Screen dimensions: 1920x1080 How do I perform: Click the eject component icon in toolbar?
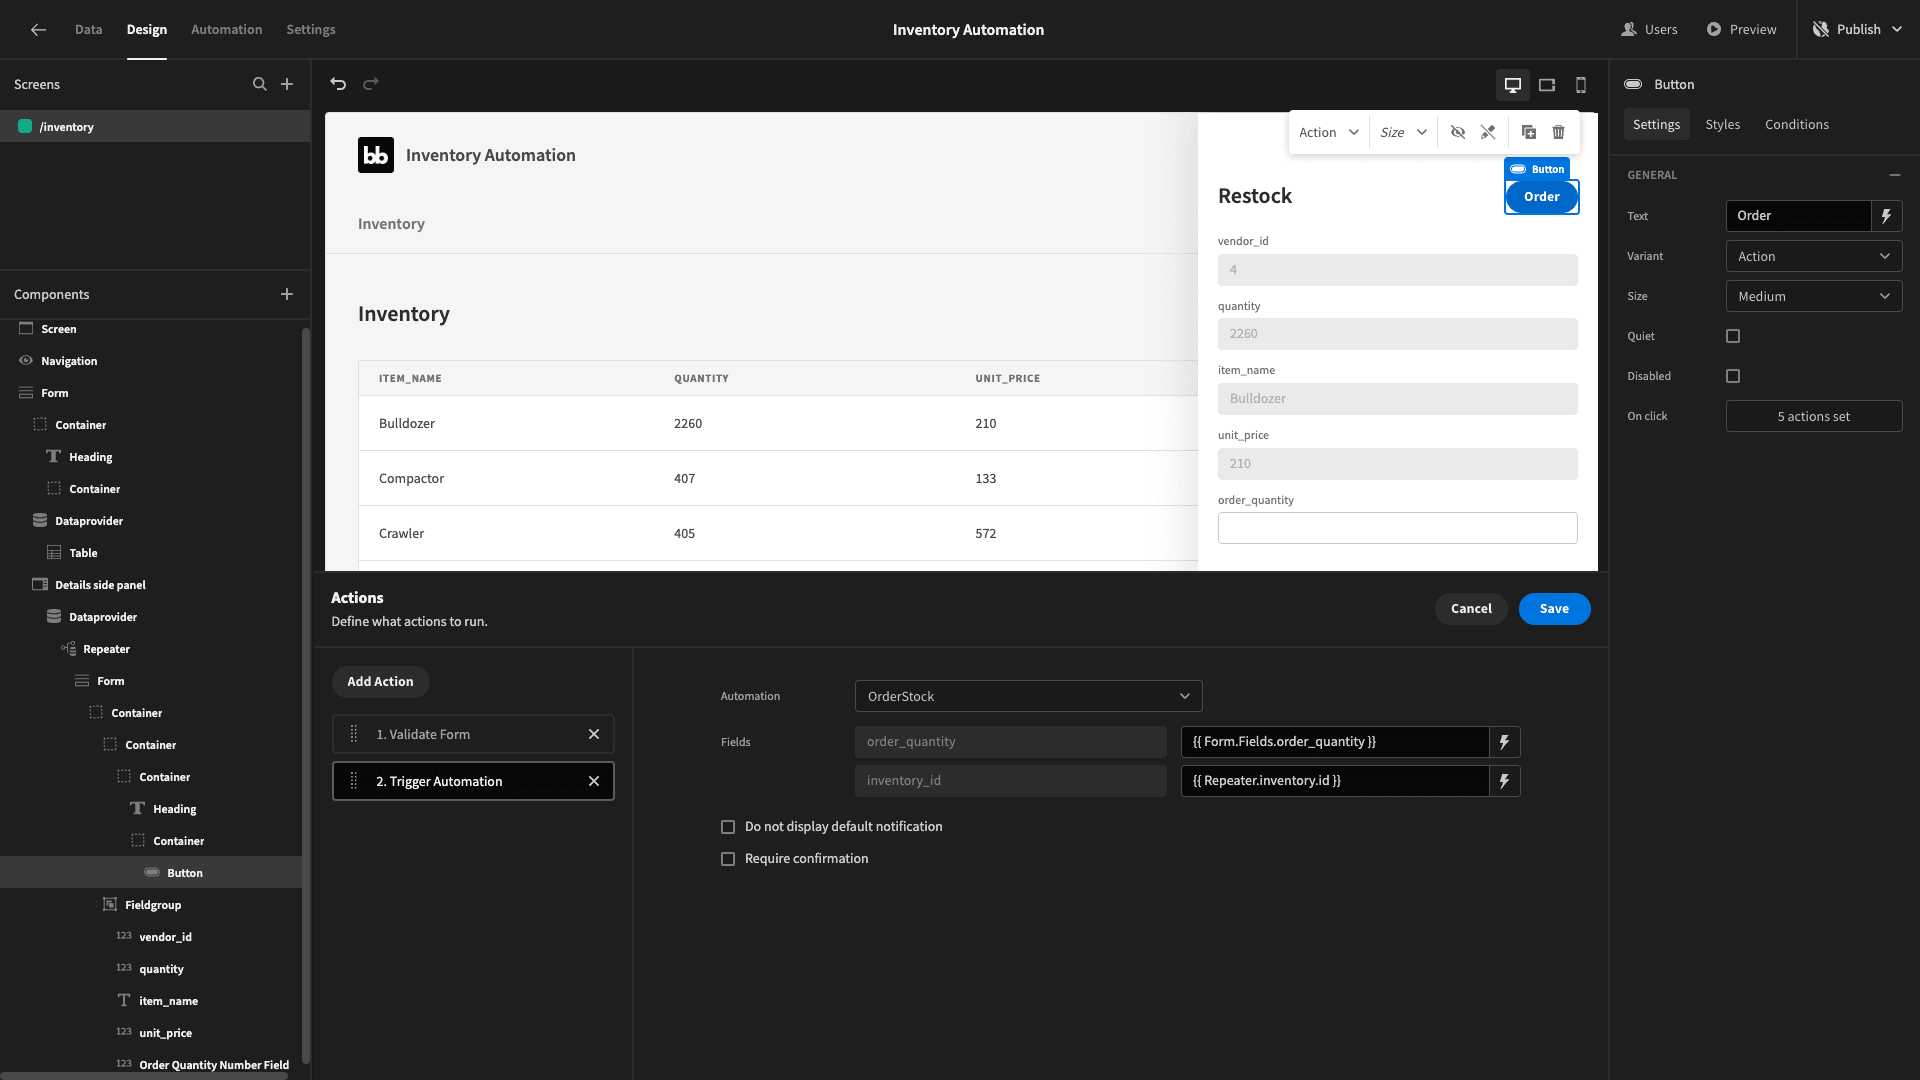click(x=1488, y=132)
